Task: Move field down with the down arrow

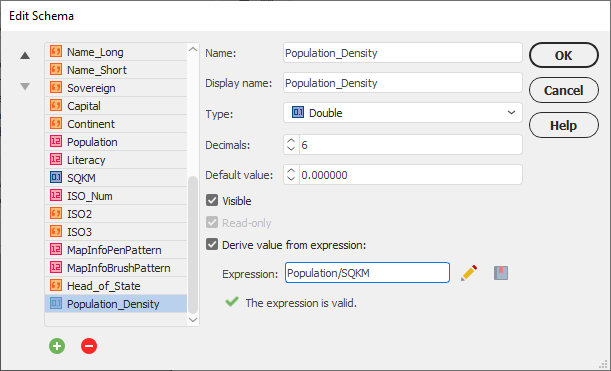Action: pos(25,86)
